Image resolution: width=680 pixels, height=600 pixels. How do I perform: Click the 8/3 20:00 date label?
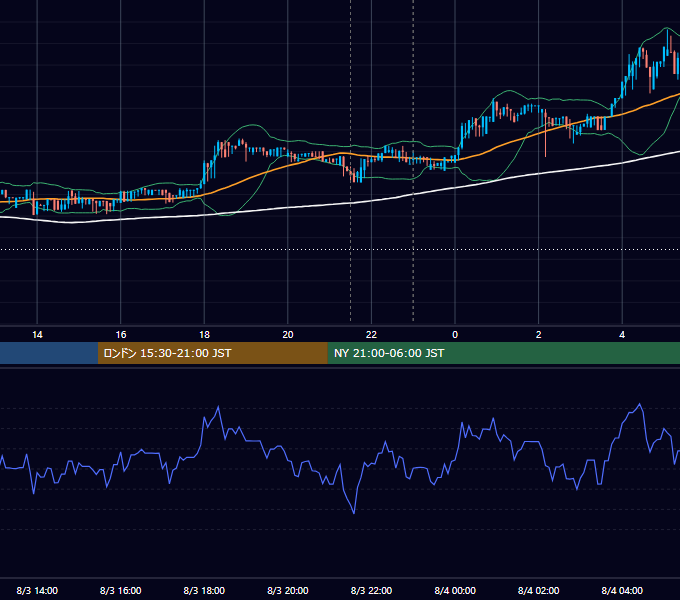[288, 590]
